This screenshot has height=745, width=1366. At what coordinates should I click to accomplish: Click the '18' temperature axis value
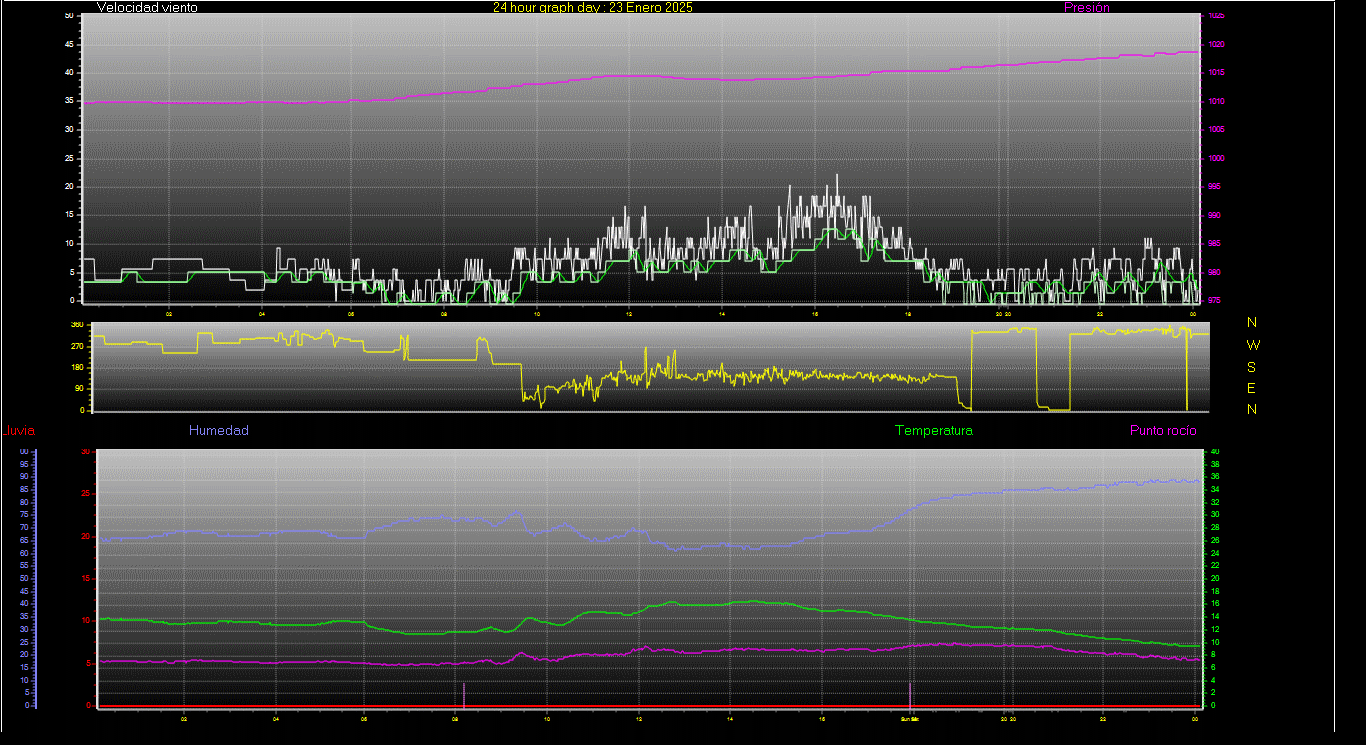(x=1215, y=591)
